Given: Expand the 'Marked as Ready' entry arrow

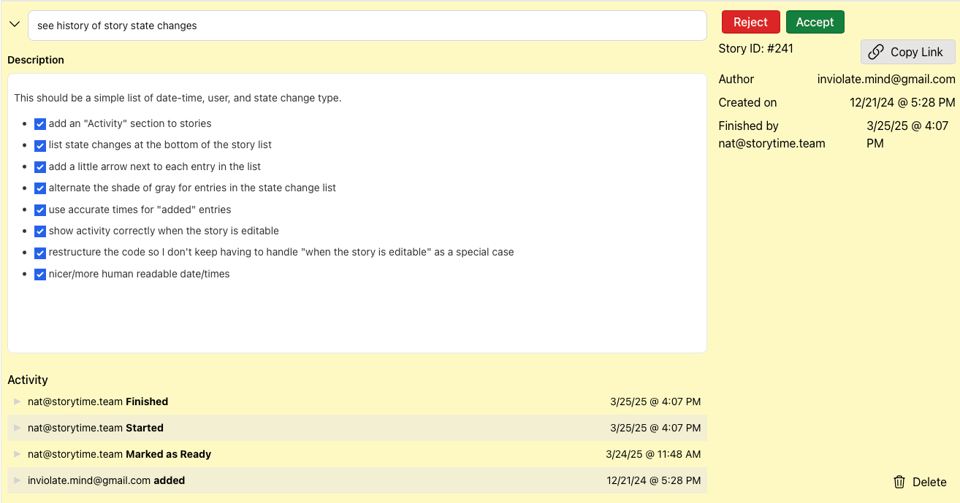Looking at the screenshot, I should [17, 454].
